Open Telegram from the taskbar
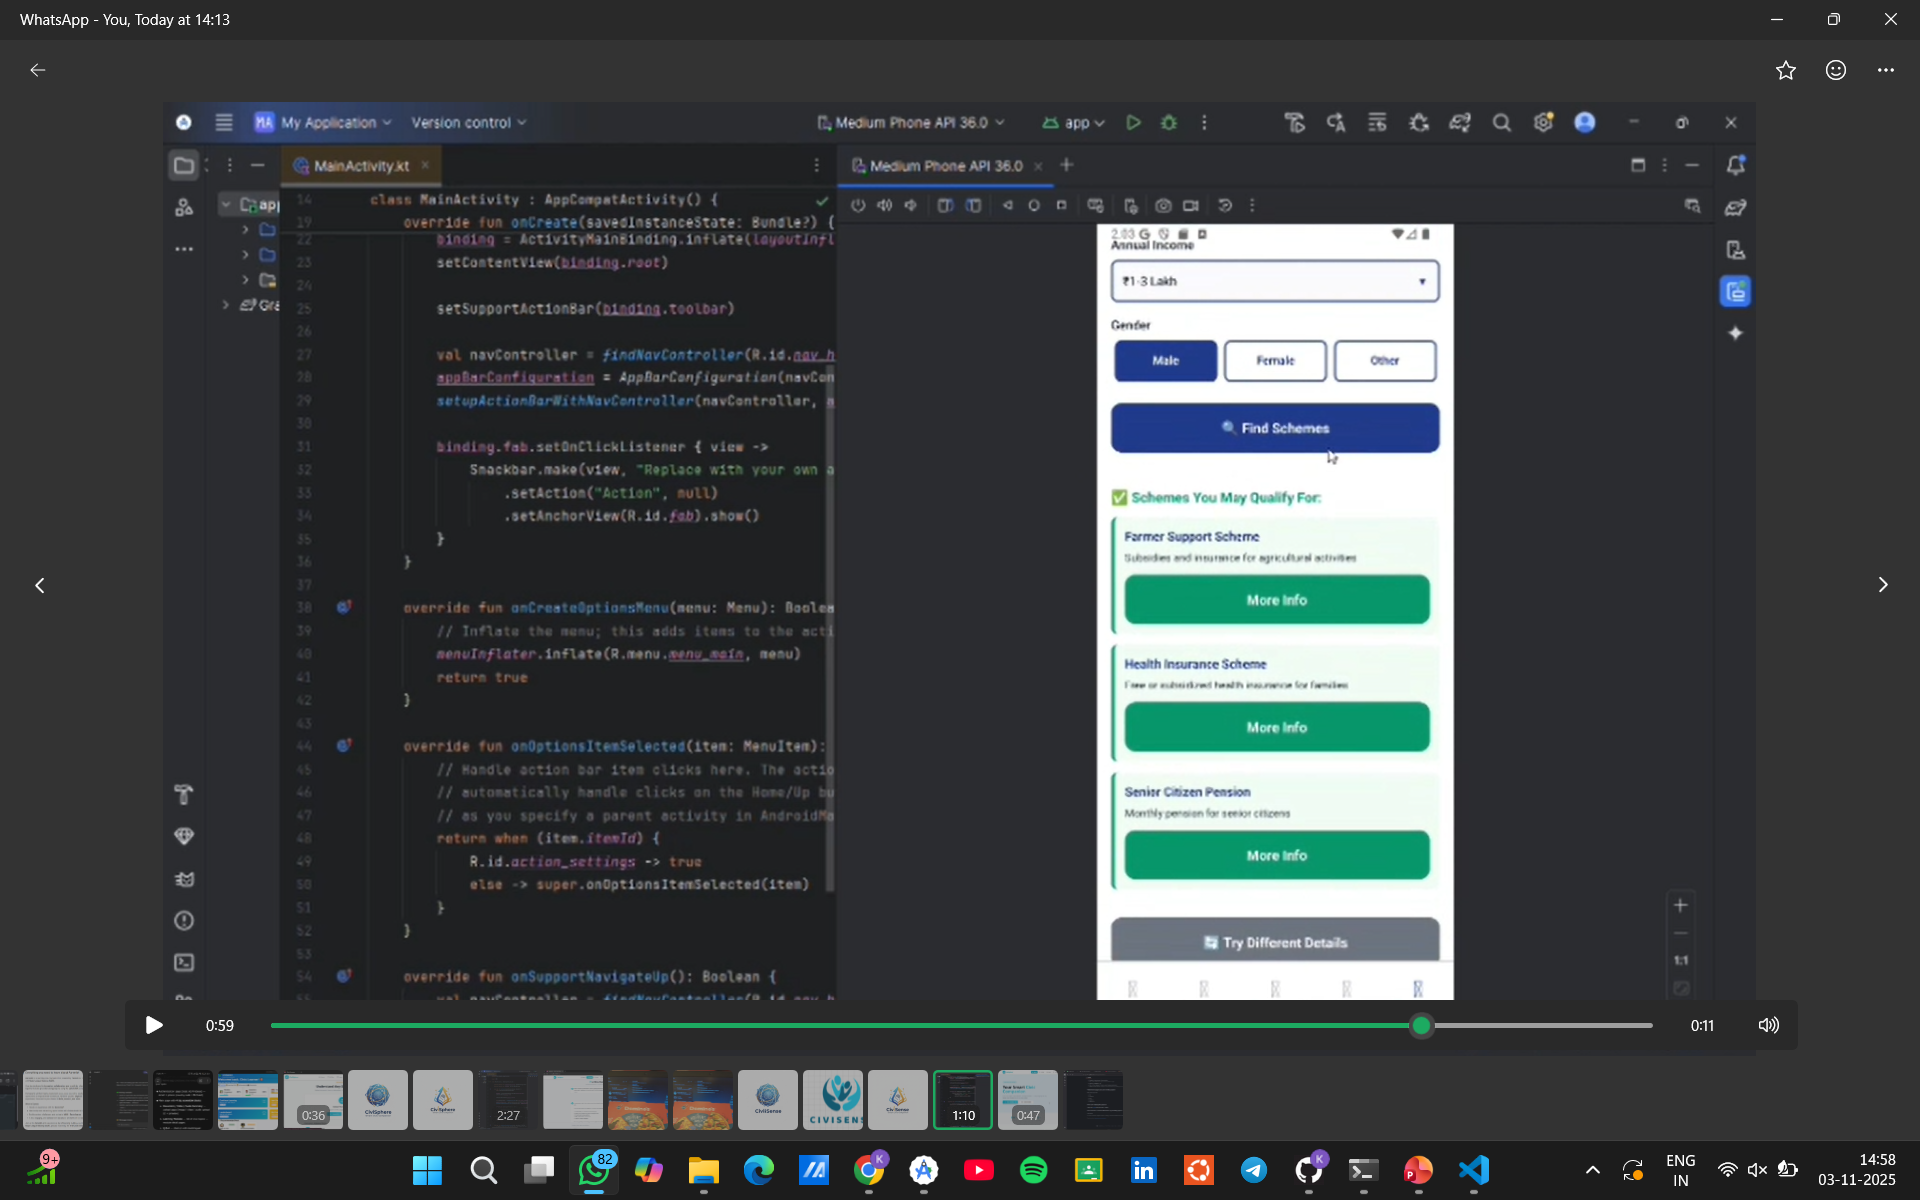The height and width of the screenshot is (1200, 1920). click(1253, 1170)
